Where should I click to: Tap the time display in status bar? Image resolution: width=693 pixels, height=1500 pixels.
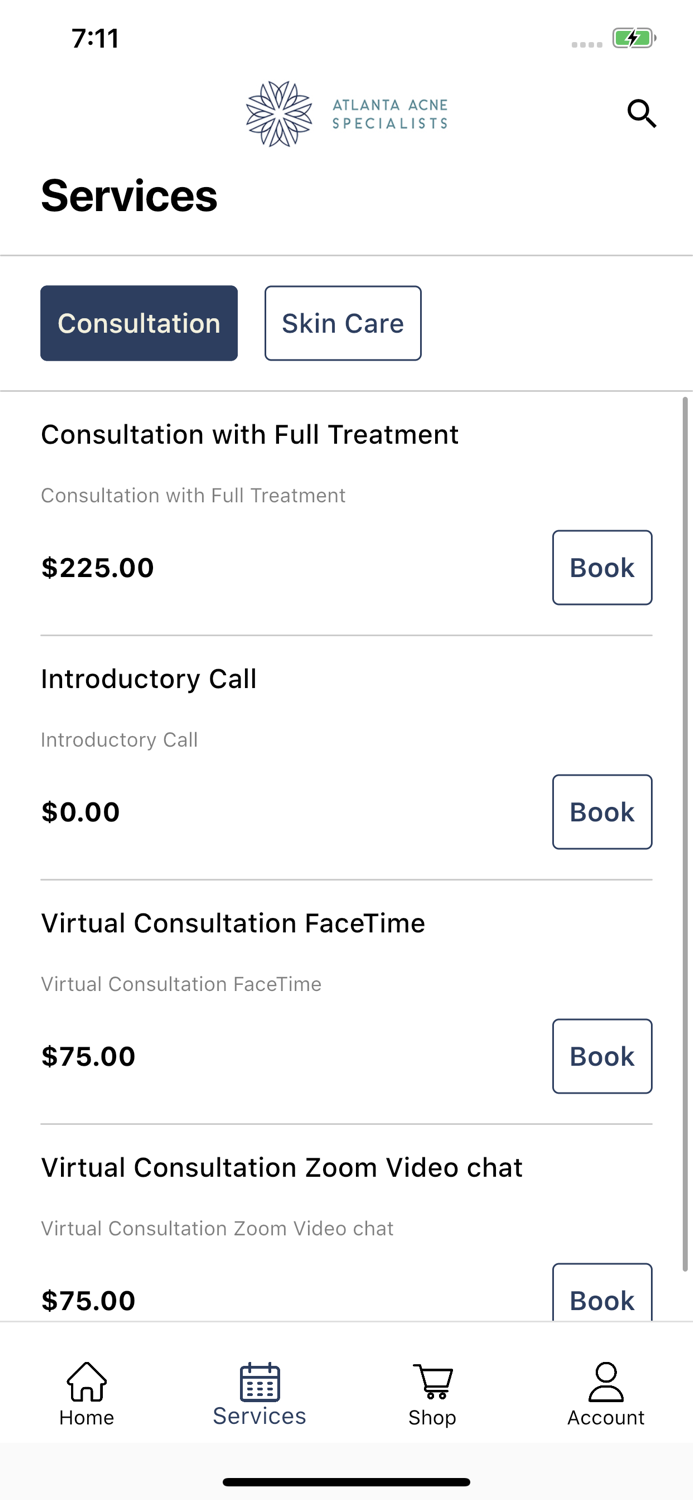click(x=96, y=38)
